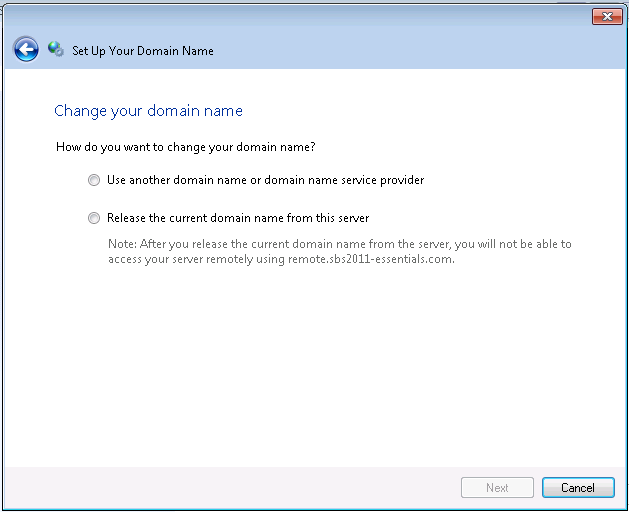Screen dimensions: 629x512
Task: Click the 'Change your domain name' heading
Action: [148, 111]
